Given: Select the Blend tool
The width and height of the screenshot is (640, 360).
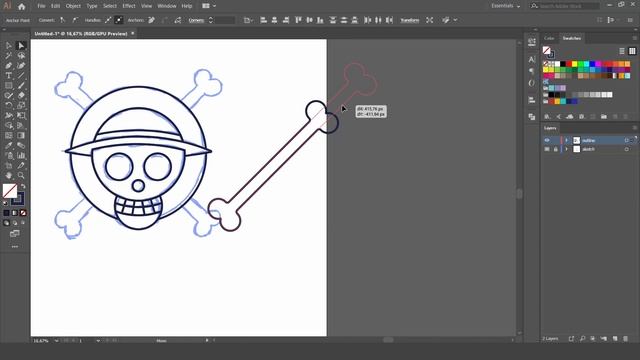Looking at the screenshot, I should pyautogui.click(x=21, y=145).
